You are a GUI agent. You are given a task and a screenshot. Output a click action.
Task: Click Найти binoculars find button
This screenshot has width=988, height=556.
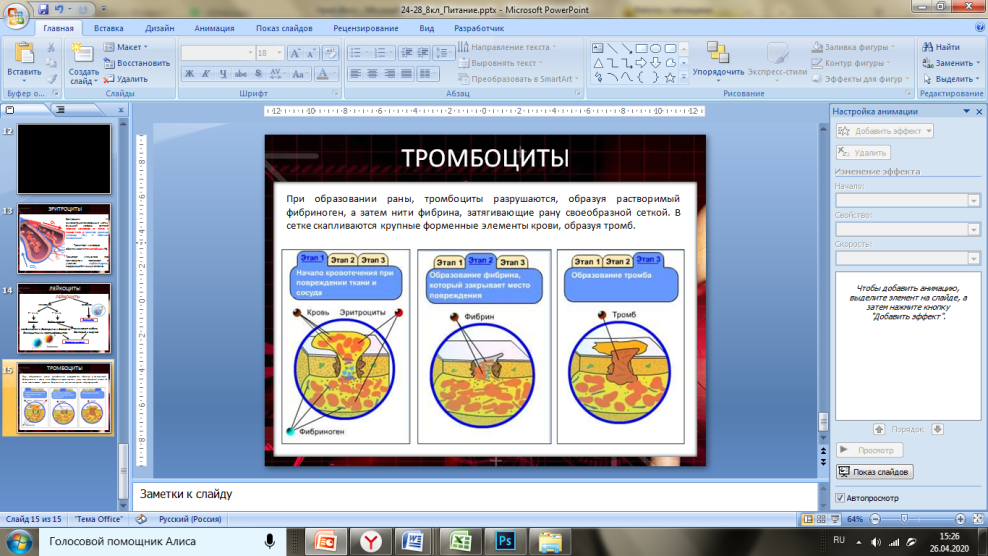(x=940, y=47)
